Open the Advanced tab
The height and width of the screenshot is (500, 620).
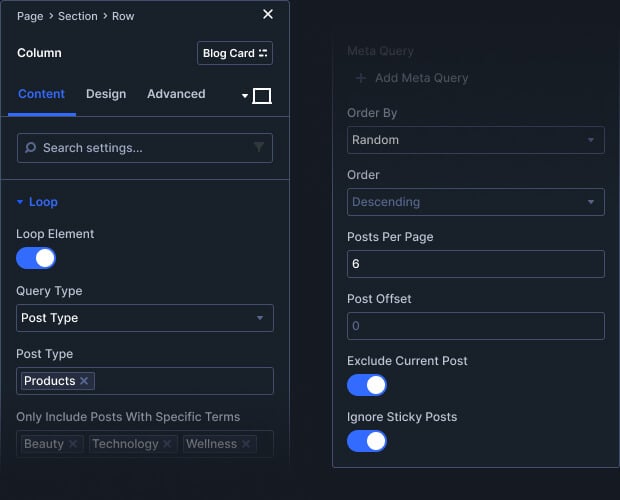coord(176,94)
